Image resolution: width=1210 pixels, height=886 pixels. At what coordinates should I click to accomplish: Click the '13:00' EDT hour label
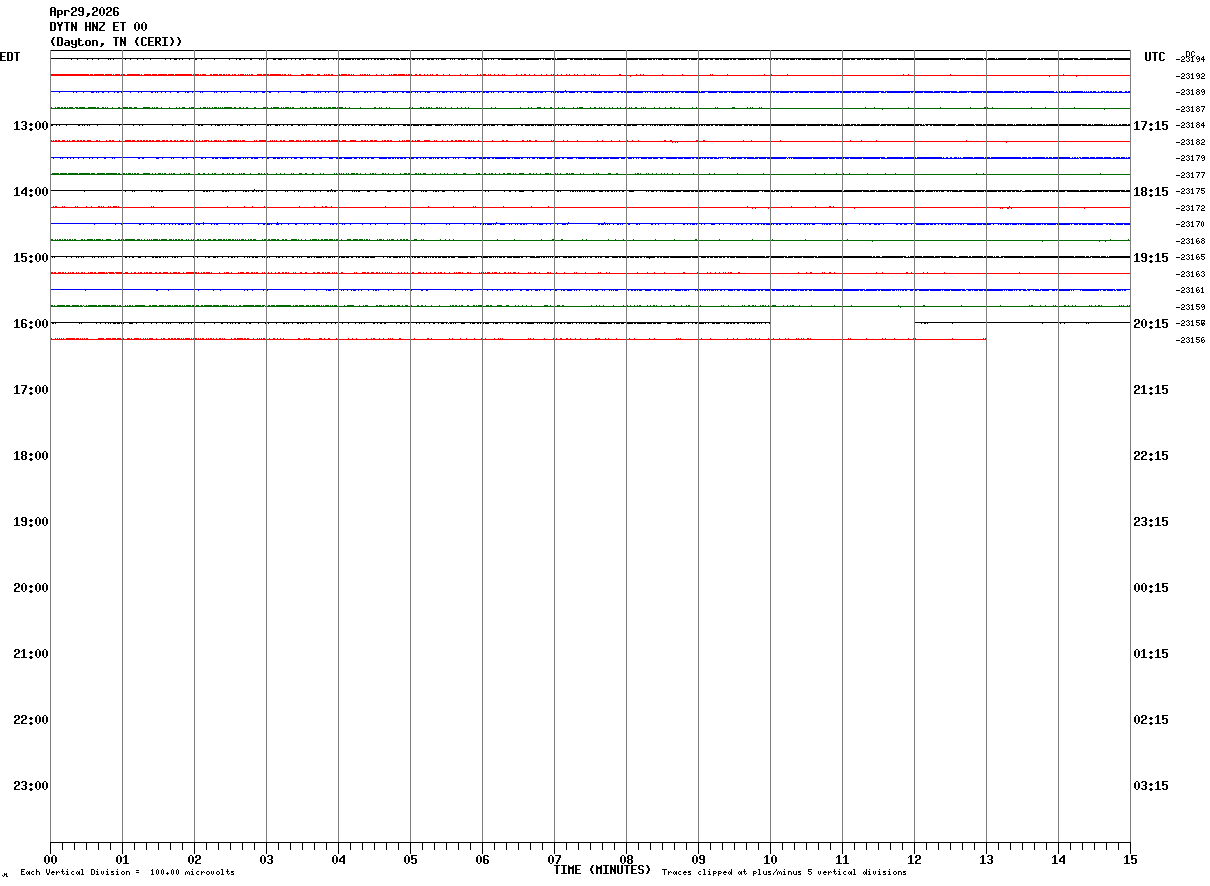(31, 125)
